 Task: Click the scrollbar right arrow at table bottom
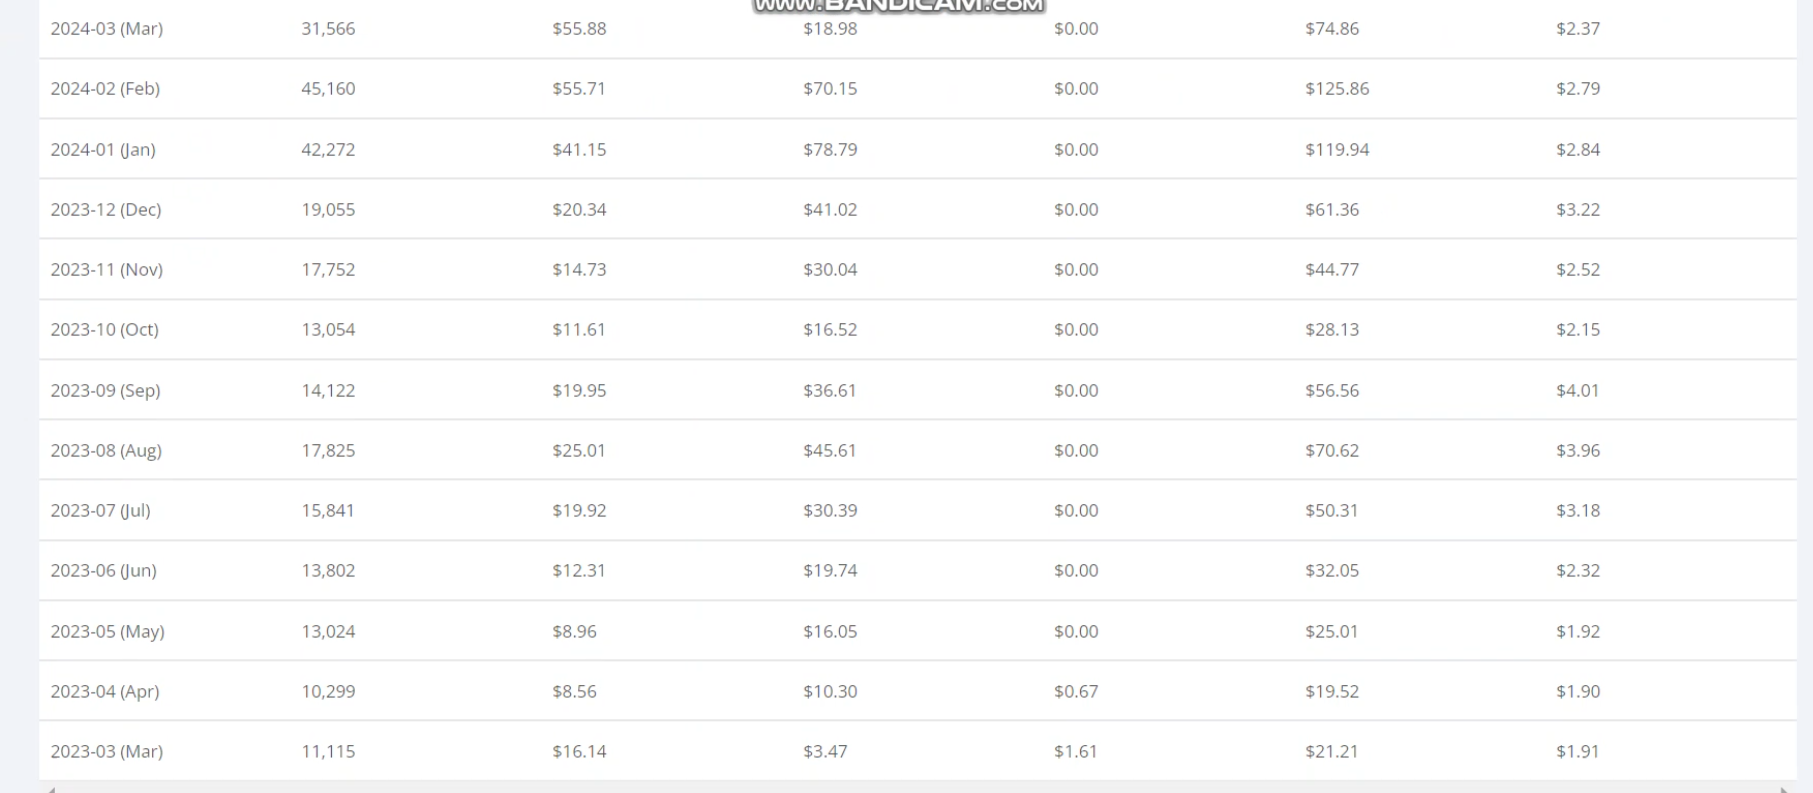click(1785, 789)
